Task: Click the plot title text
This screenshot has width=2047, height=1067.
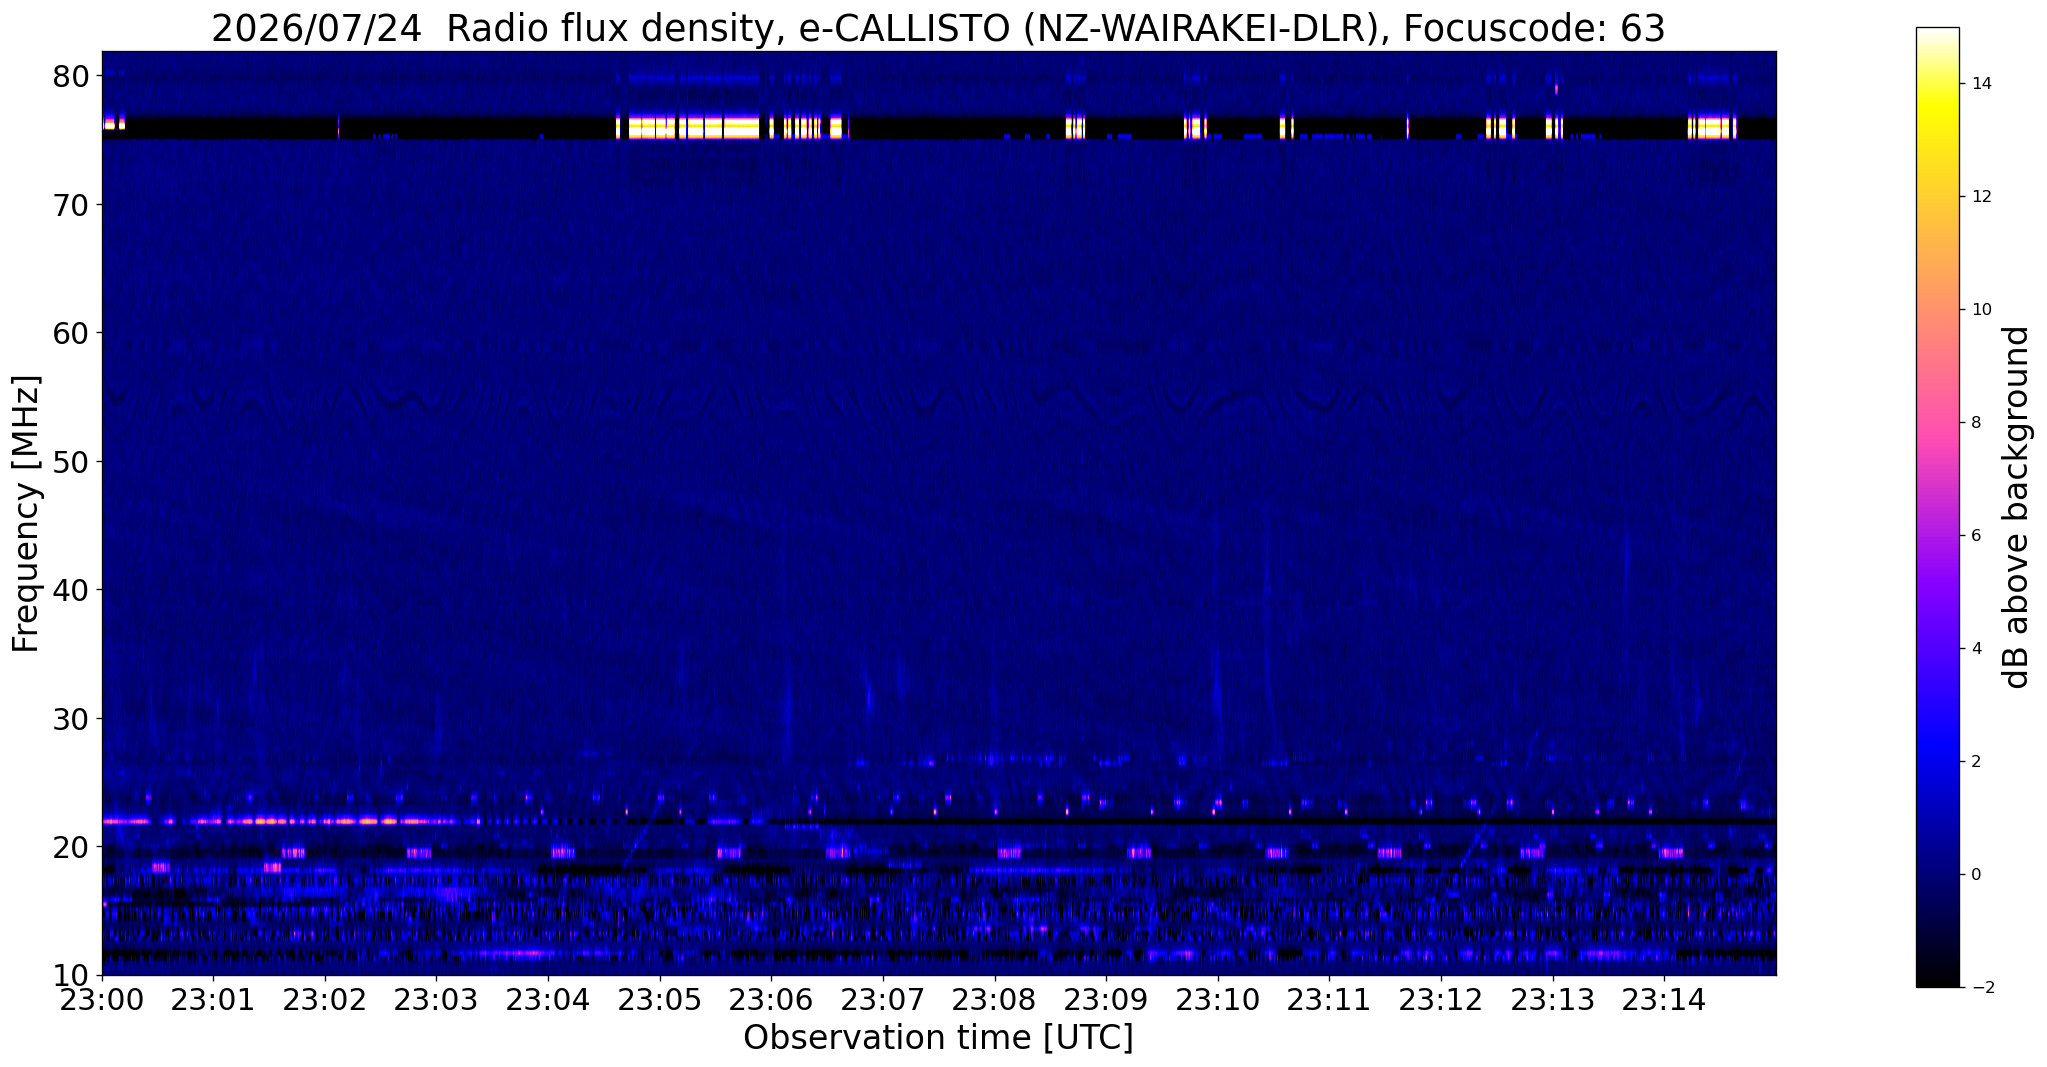Action: point(938,28)
